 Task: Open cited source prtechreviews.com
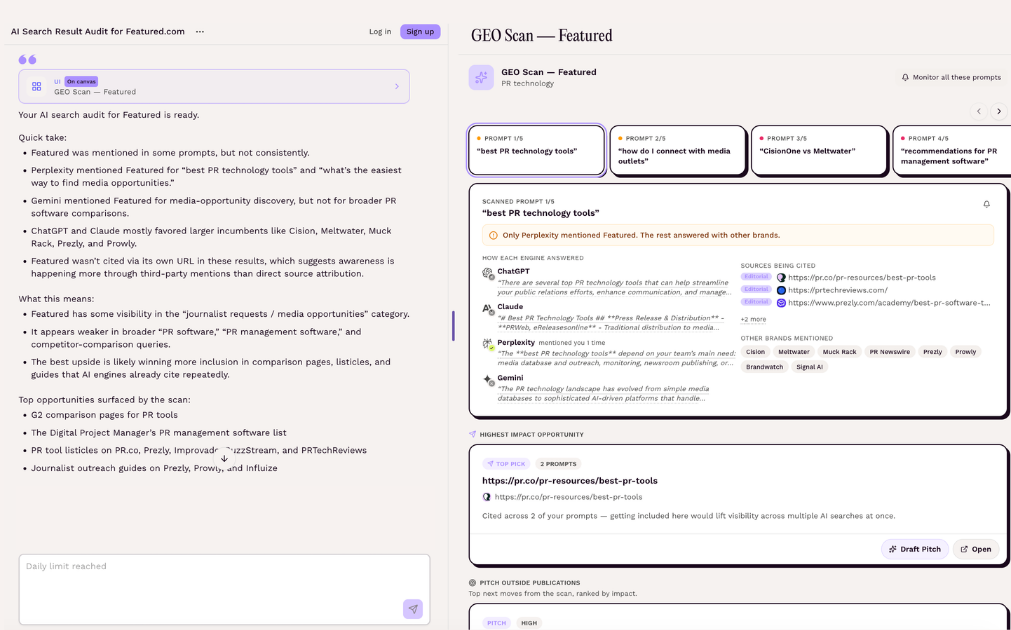[838, 290]
